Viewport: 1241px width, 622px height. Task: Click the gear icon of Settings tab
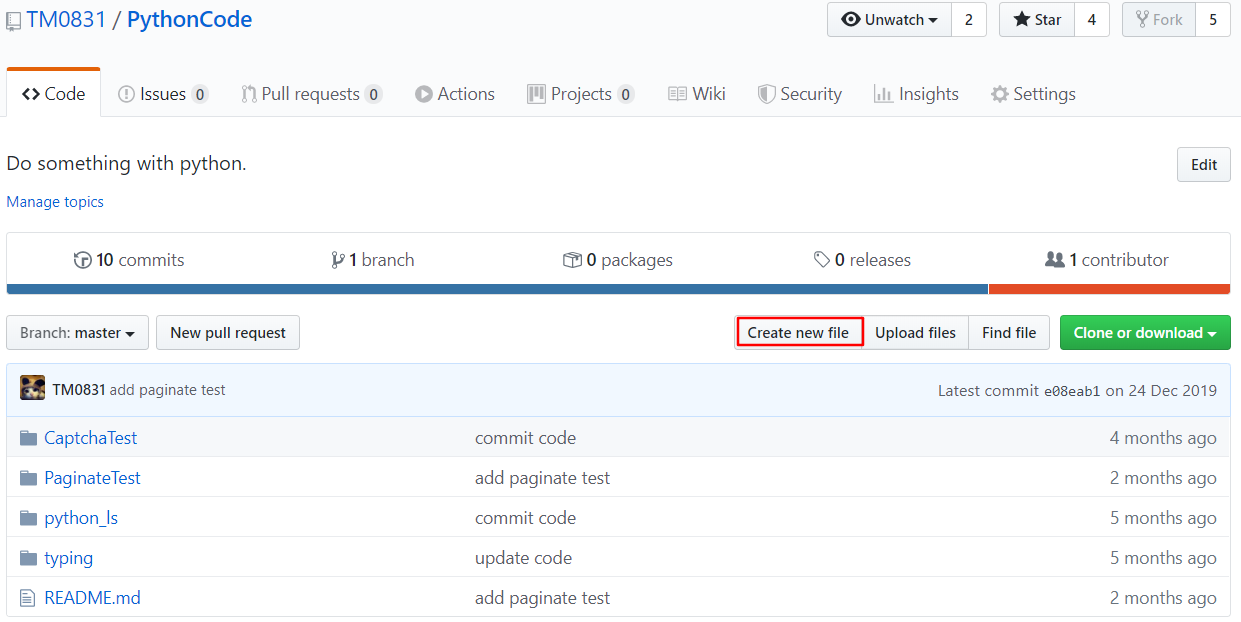(999, 94)
